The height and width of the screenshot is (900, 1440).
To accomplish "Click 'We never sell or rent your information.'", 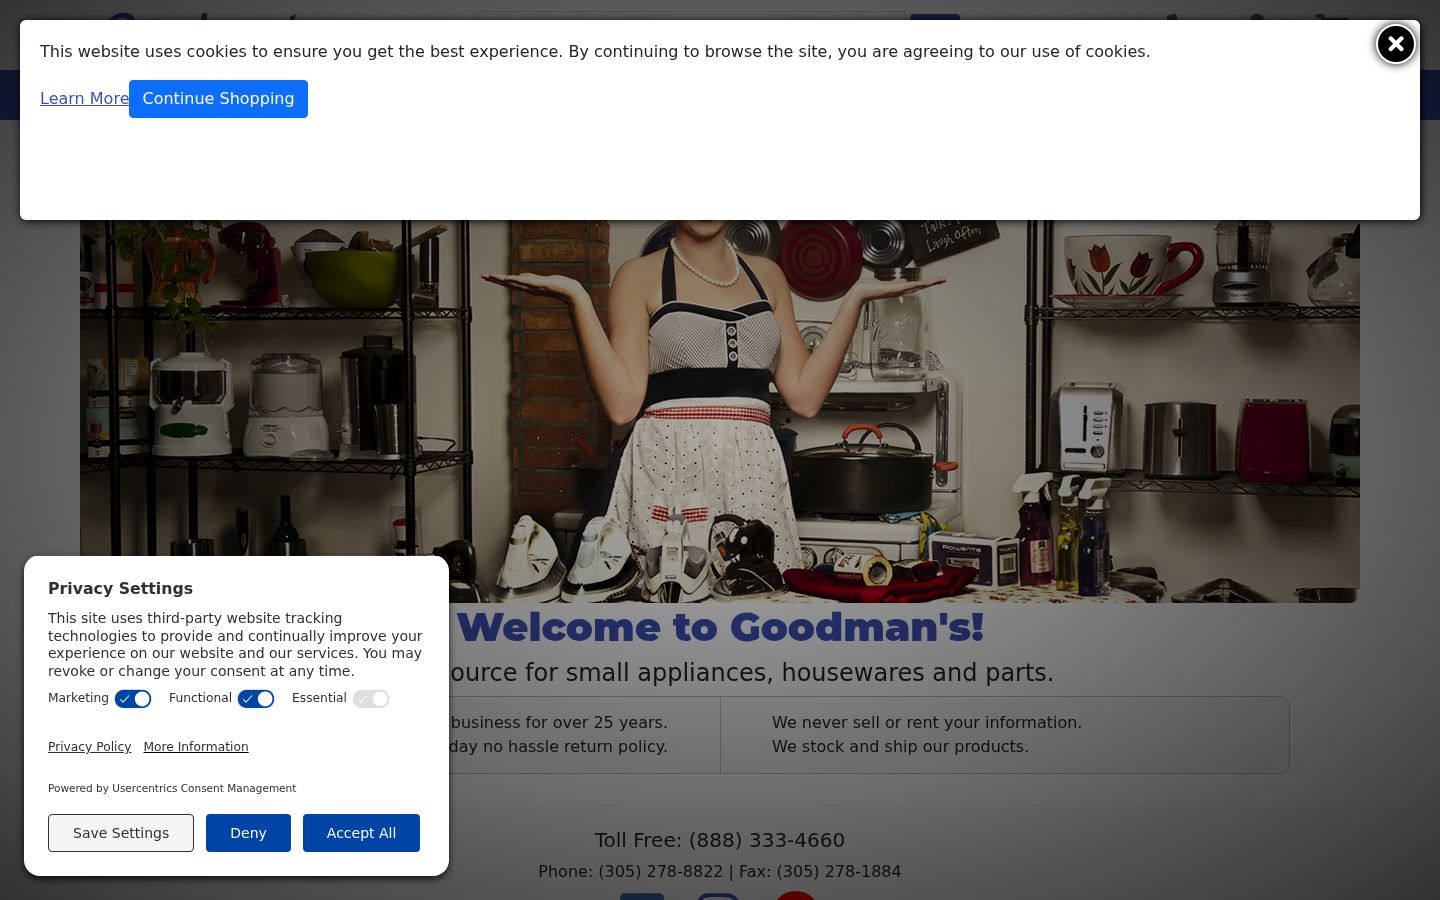I will (x=927, y=722).
